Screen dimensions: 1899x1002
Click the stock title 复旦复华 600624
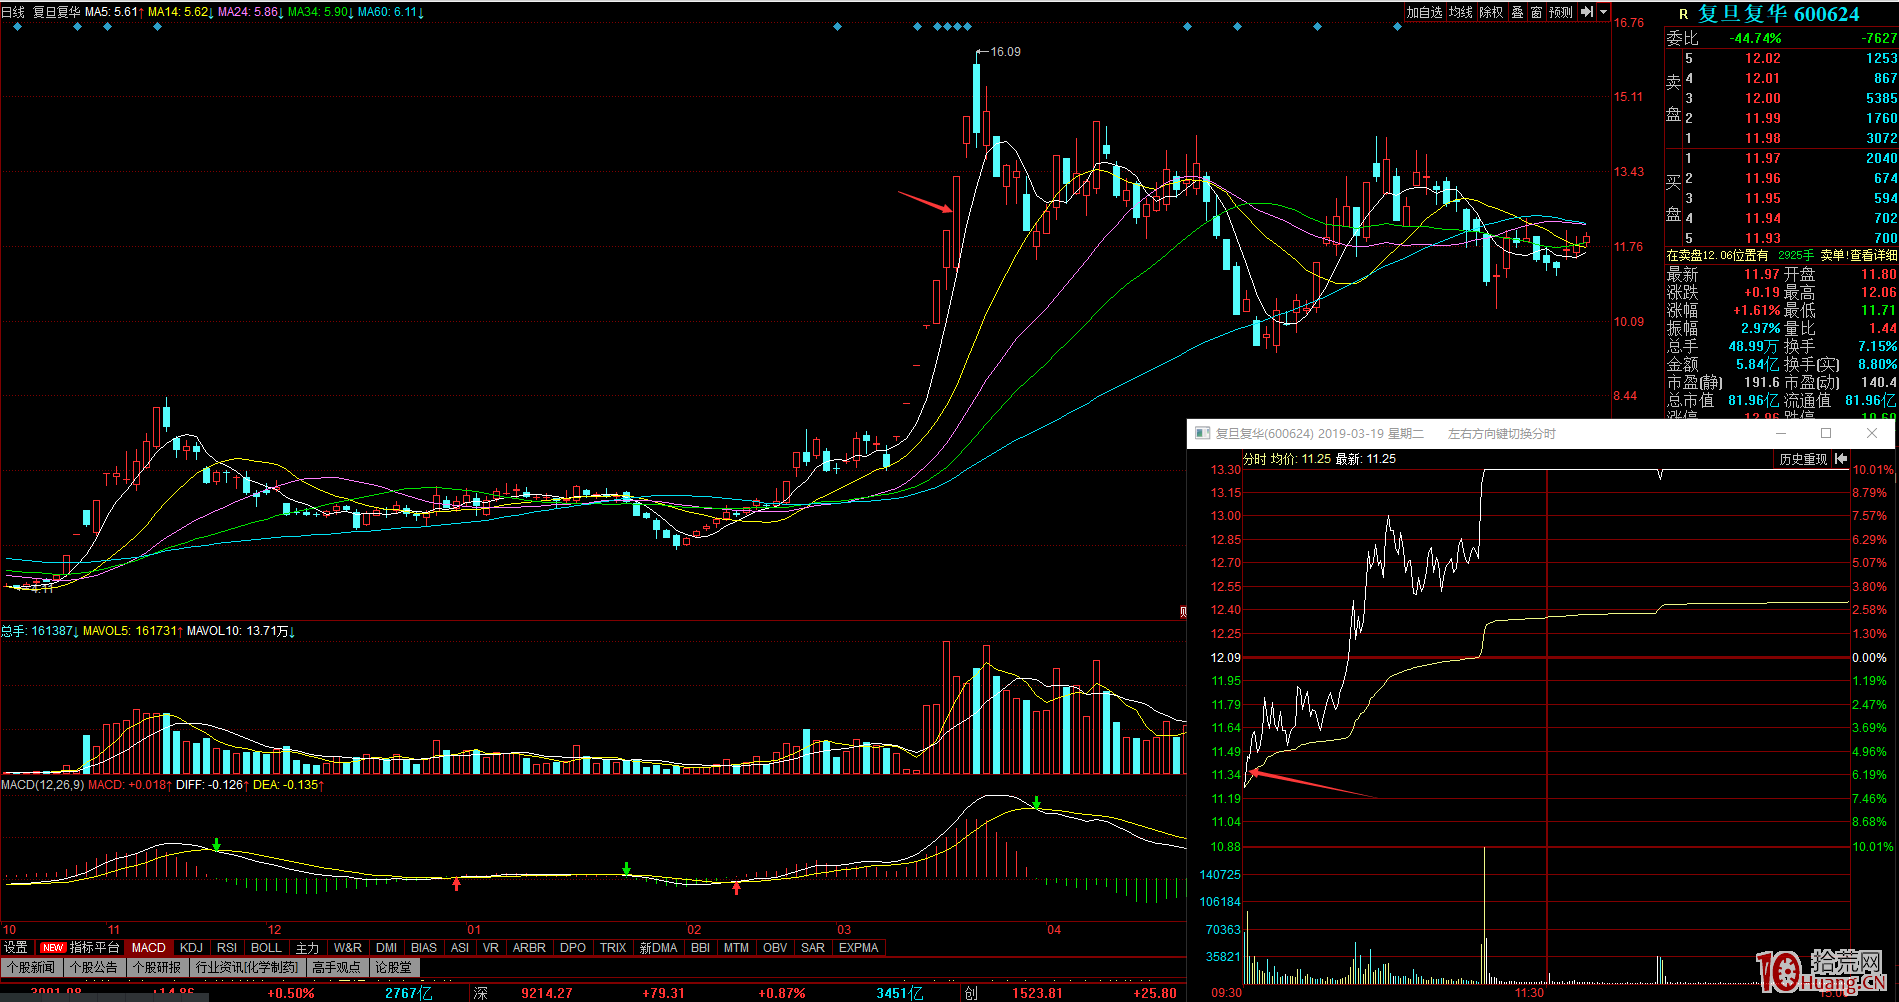(1778, 14)
